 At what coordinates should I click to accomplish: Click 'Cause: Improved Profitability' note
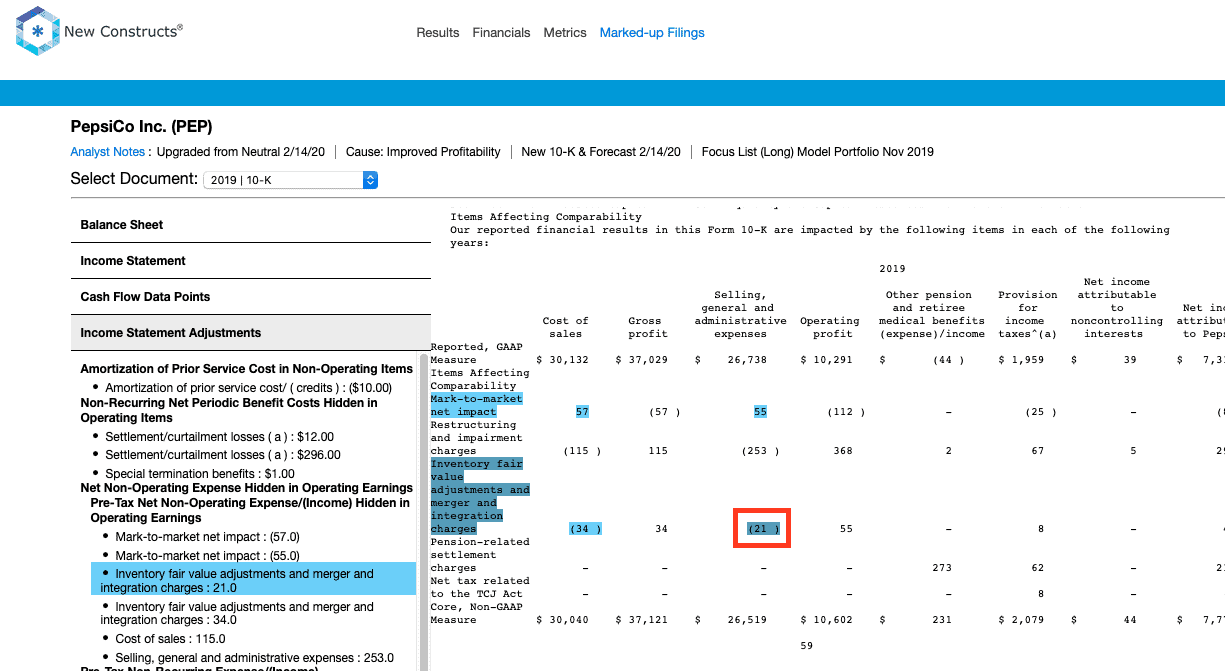(423, 152)
